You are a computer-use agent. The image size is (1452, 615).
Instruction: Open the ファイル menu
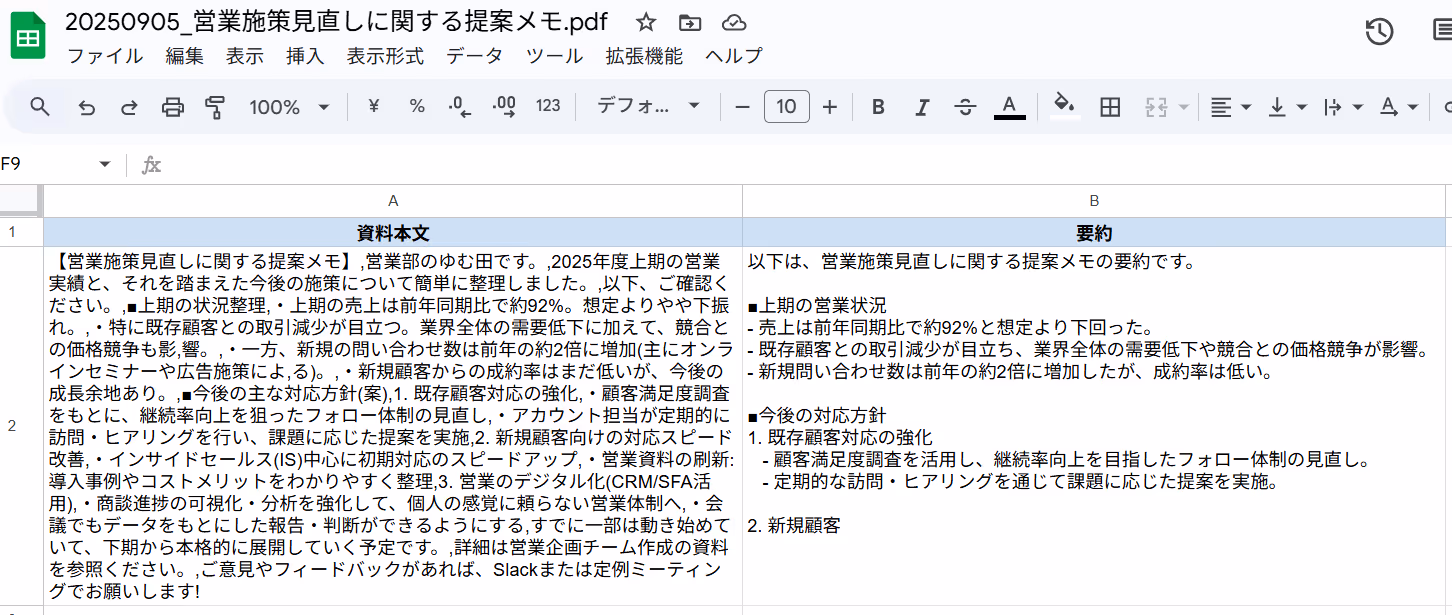[105, 56]
